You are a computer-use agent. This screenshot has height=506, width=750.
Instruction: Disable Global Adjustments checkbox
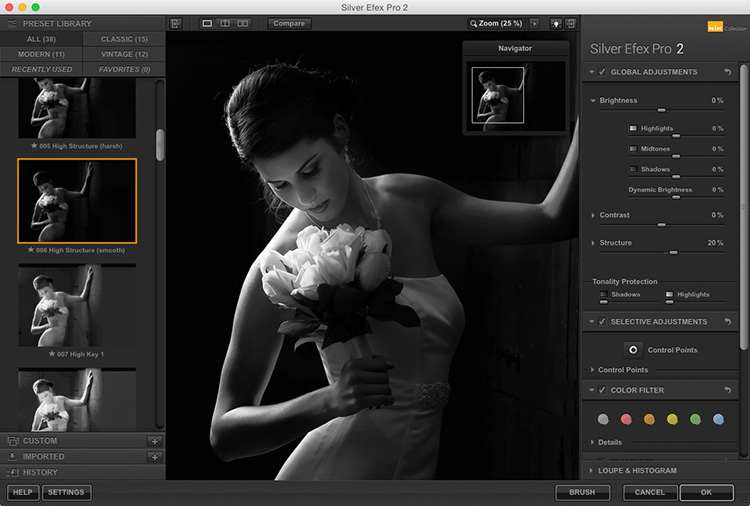(602, 72)
